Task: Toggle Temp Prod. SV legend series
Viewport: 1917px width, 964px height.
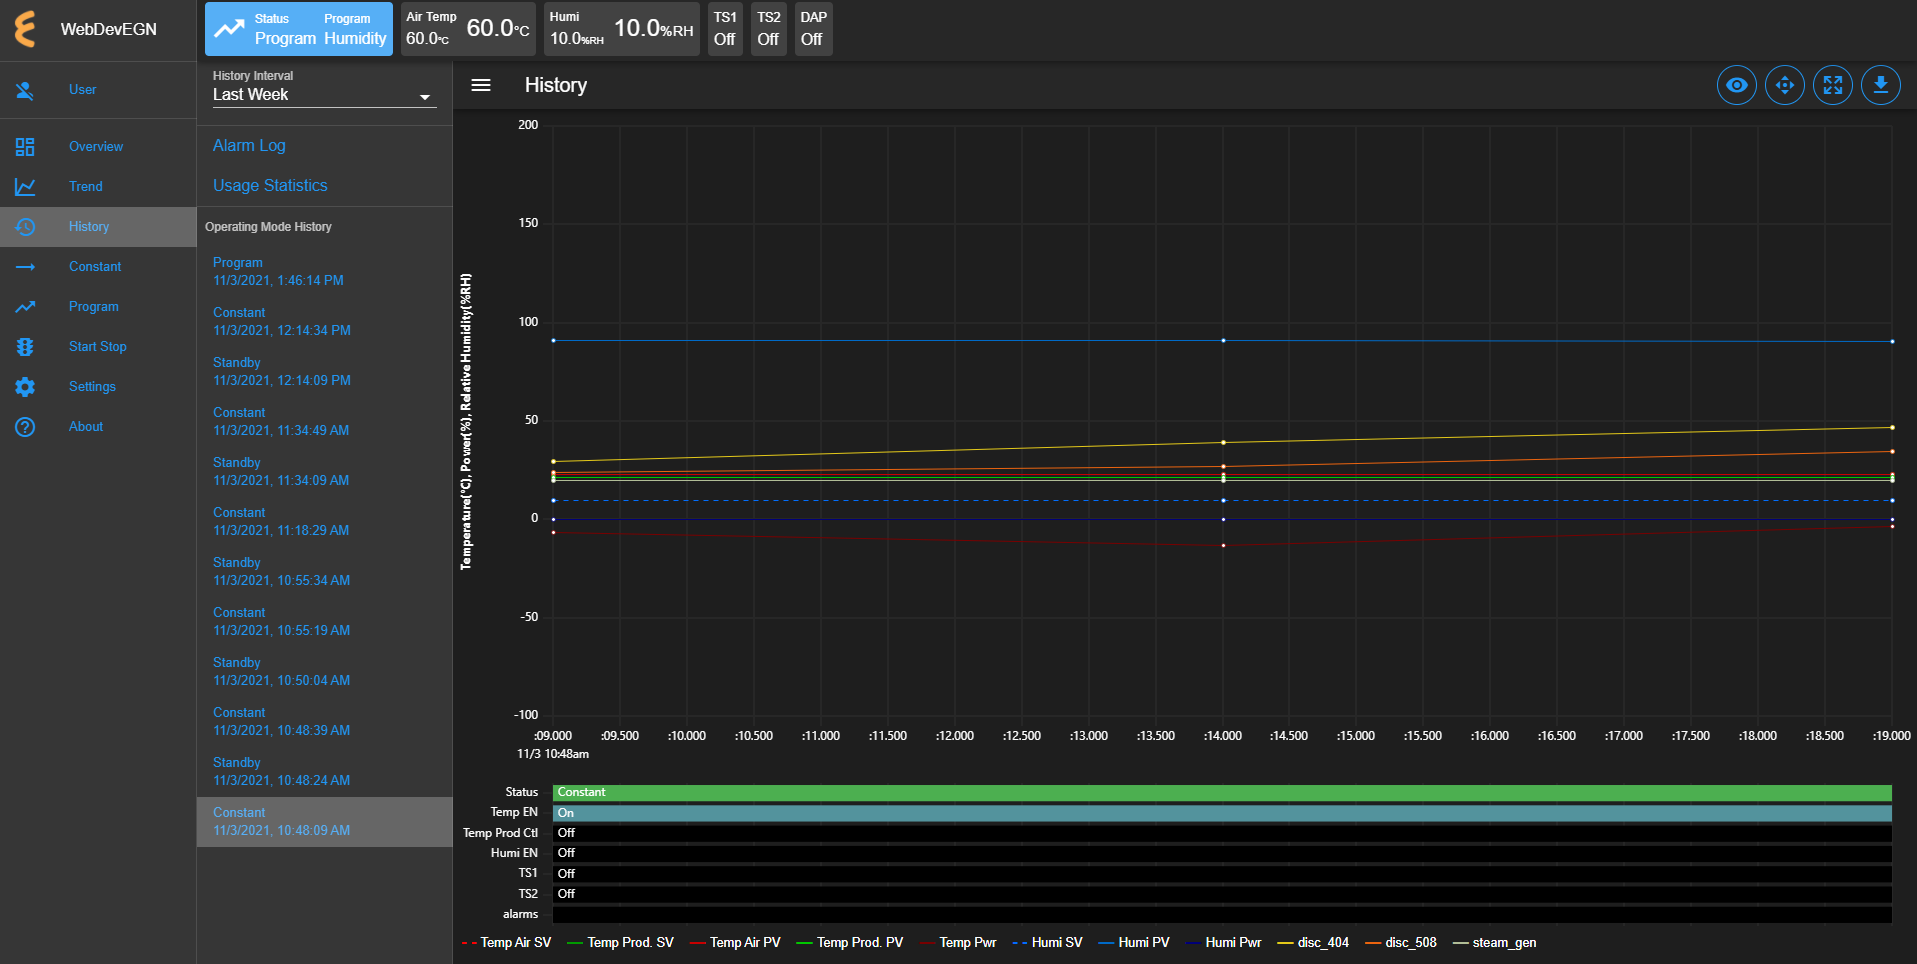Action: pos(620,943)
